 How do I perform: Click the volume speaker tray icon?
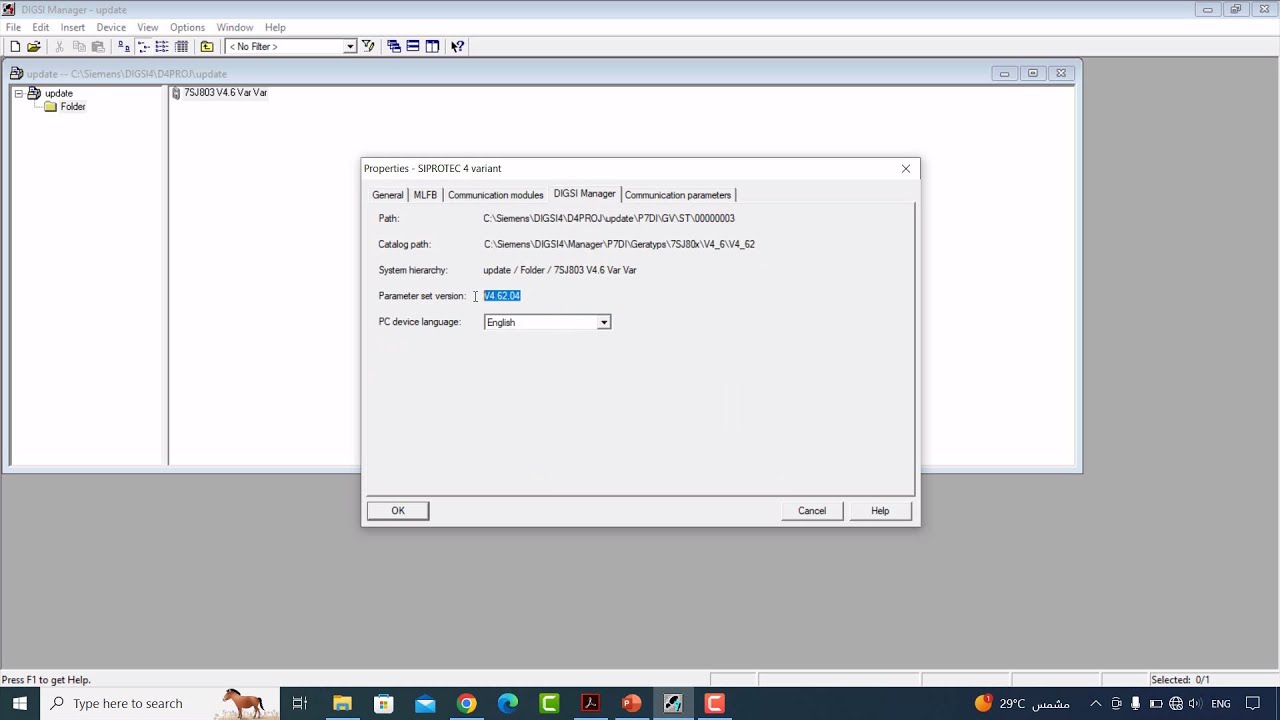tap(1194, 704)
